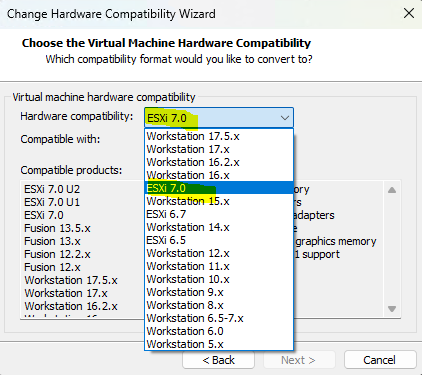Choose Workstation 12.x in dropdown

coord(219,253)
